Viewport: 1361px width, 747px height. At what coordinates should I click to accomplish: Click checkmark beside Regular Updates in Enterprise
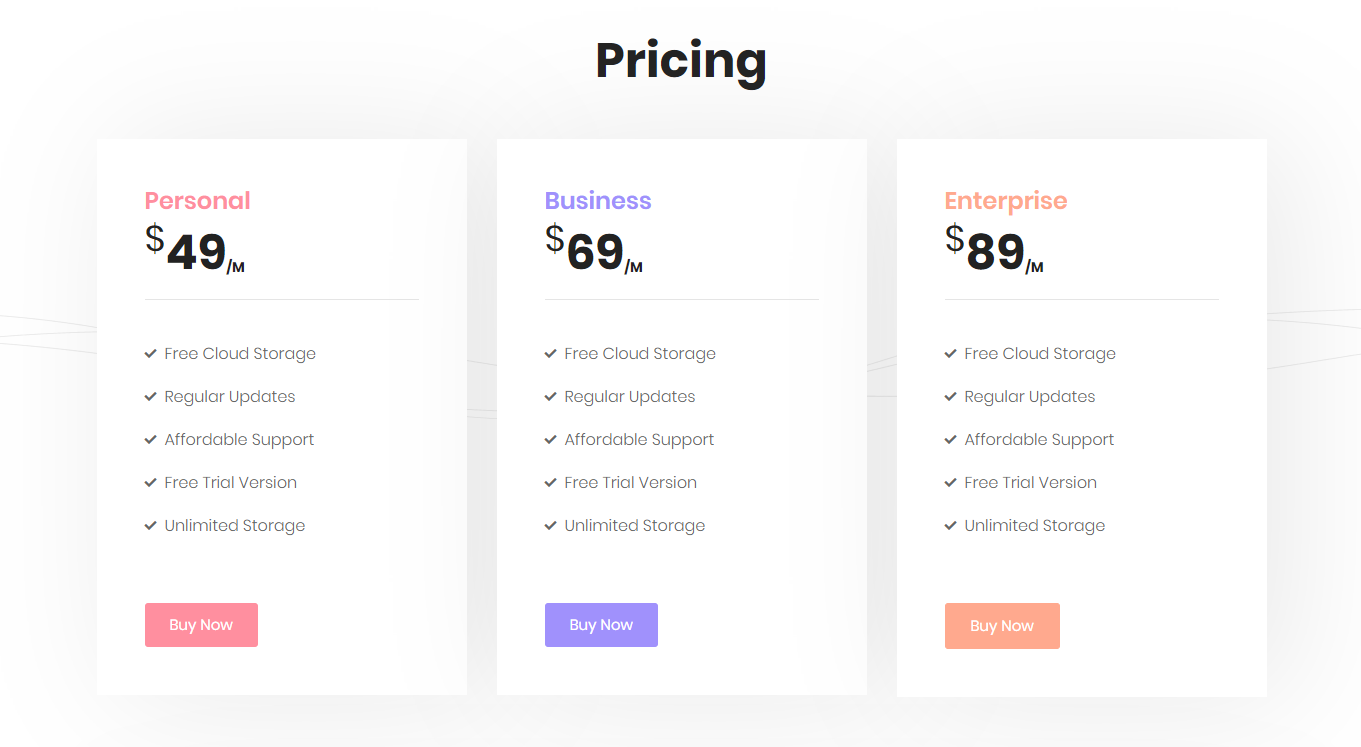pyautogui.click(x=951, y=396)
